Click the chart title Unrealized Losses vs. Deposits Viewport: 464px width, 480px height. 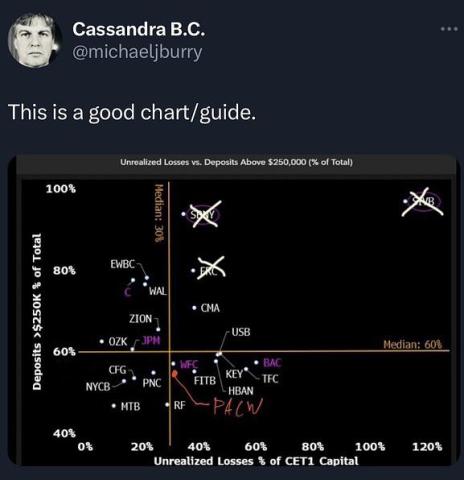[236, 162]
